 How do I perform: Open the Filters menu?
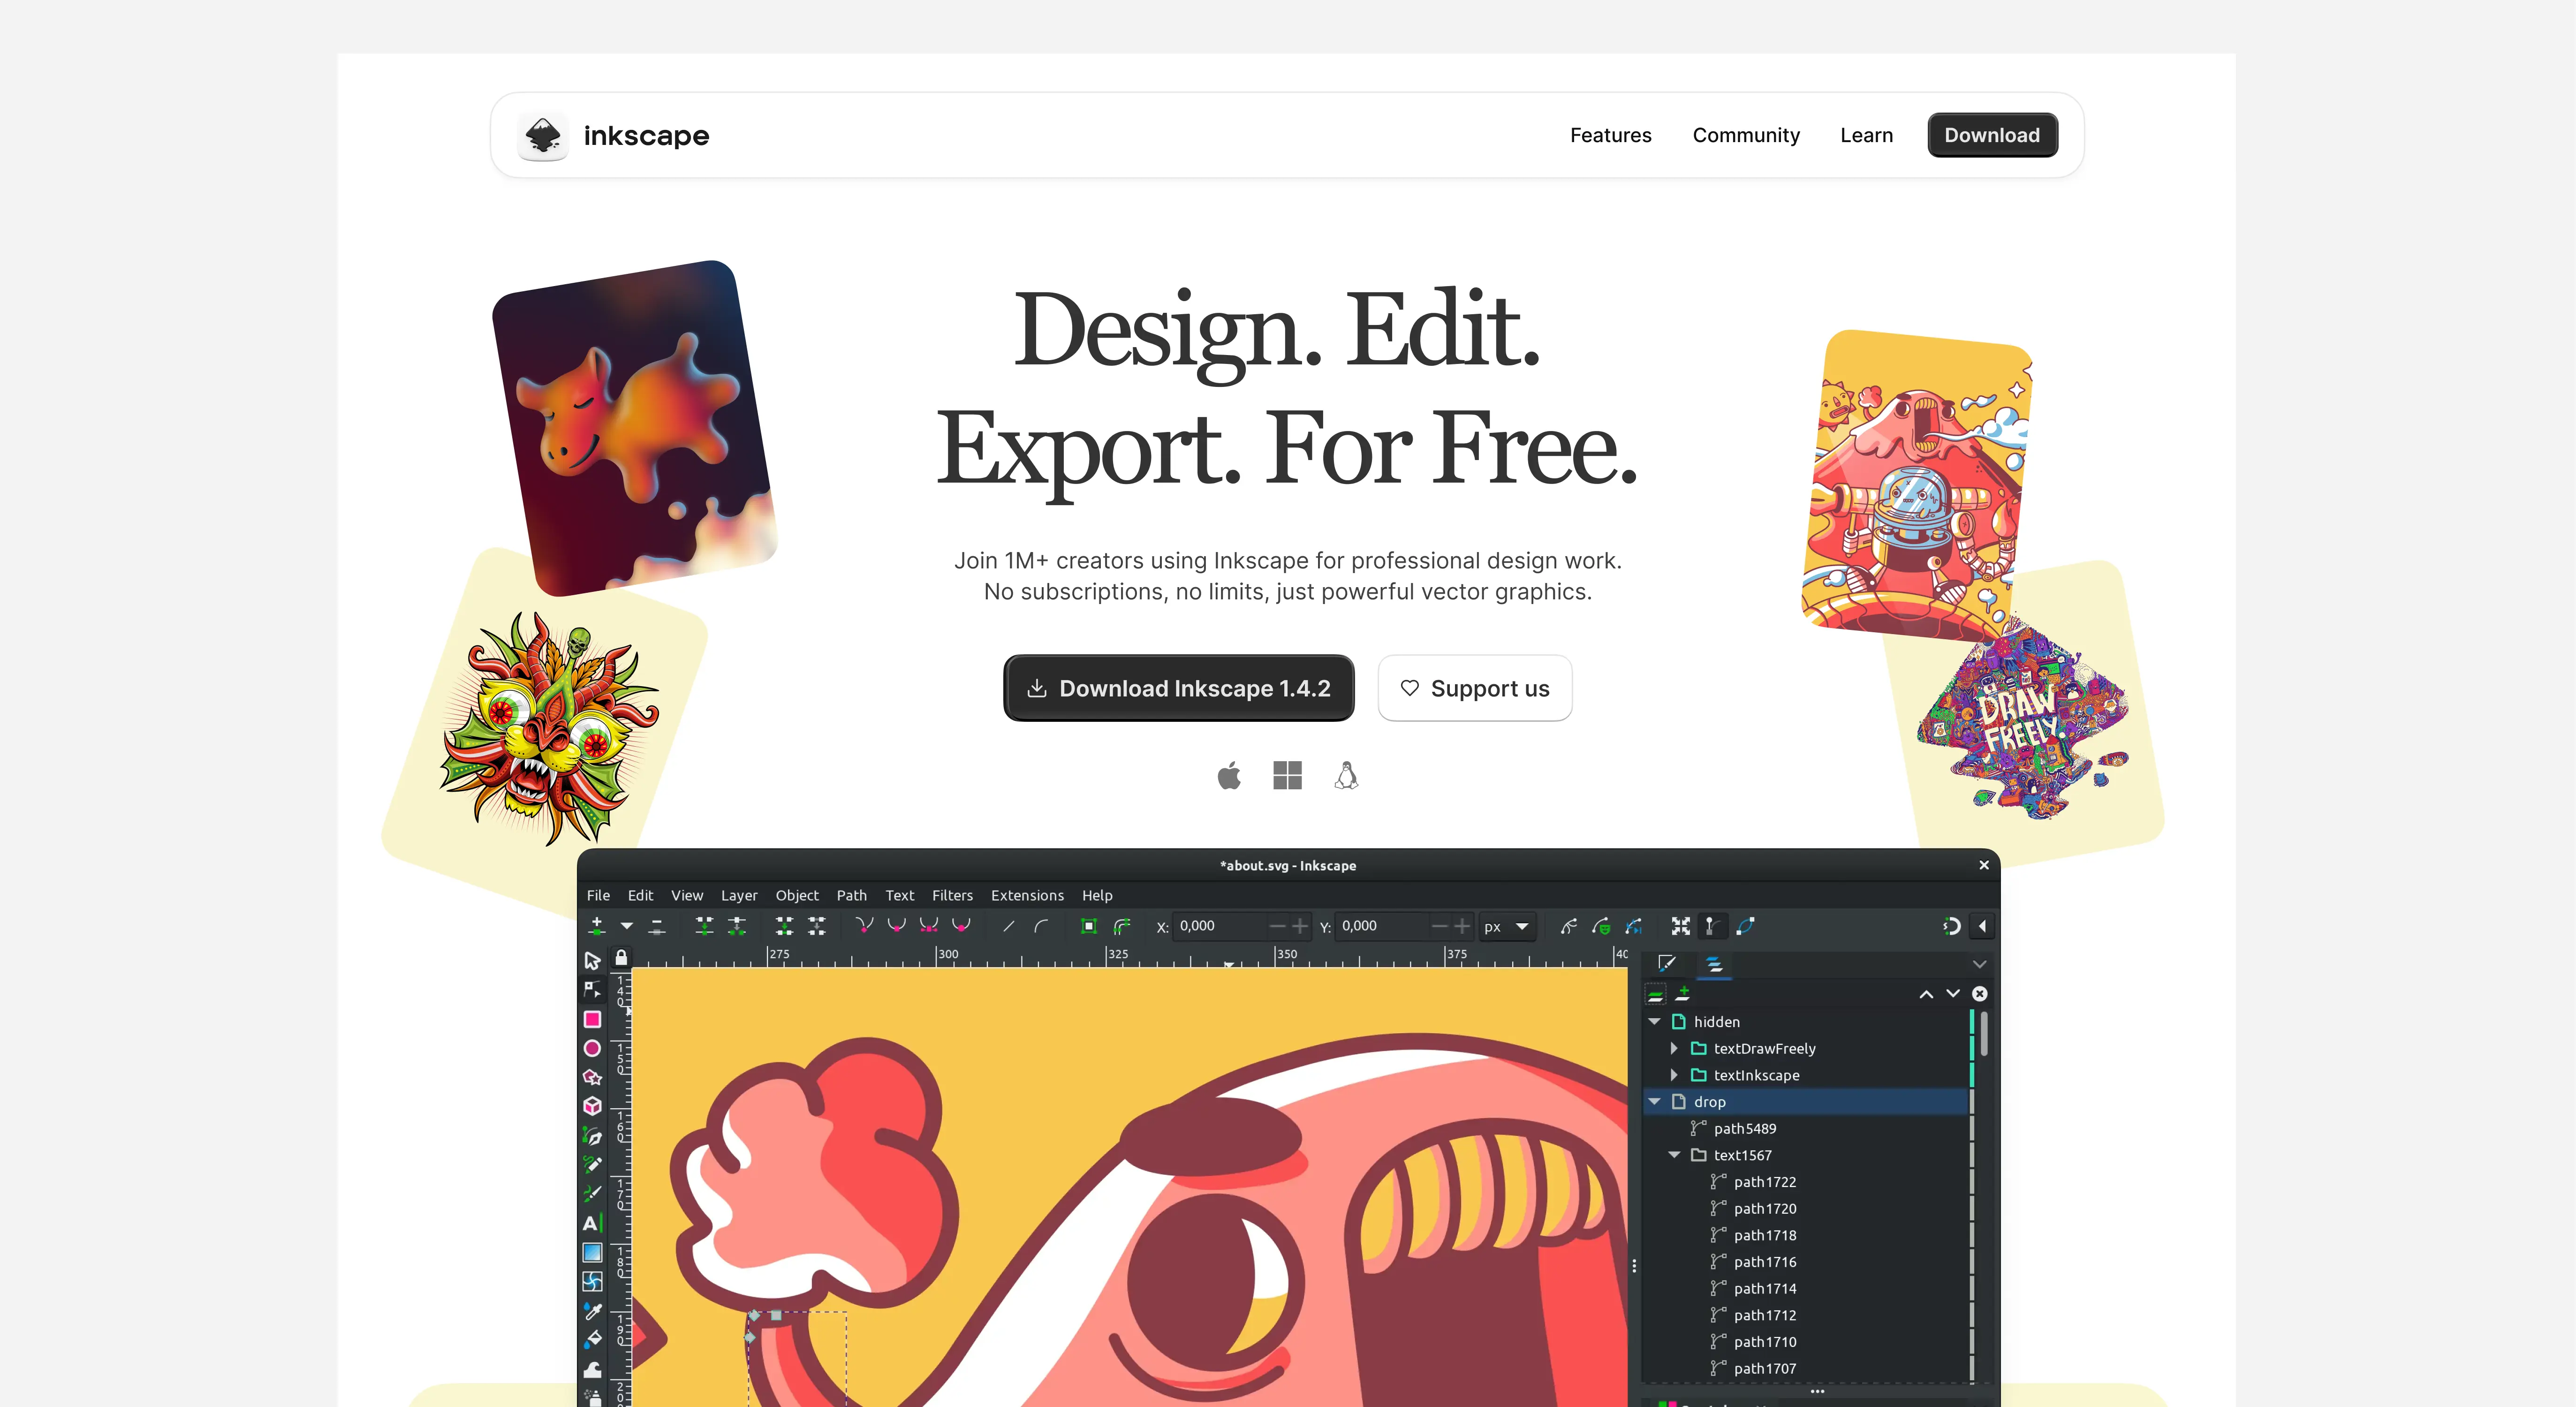[x=952, y=895]
